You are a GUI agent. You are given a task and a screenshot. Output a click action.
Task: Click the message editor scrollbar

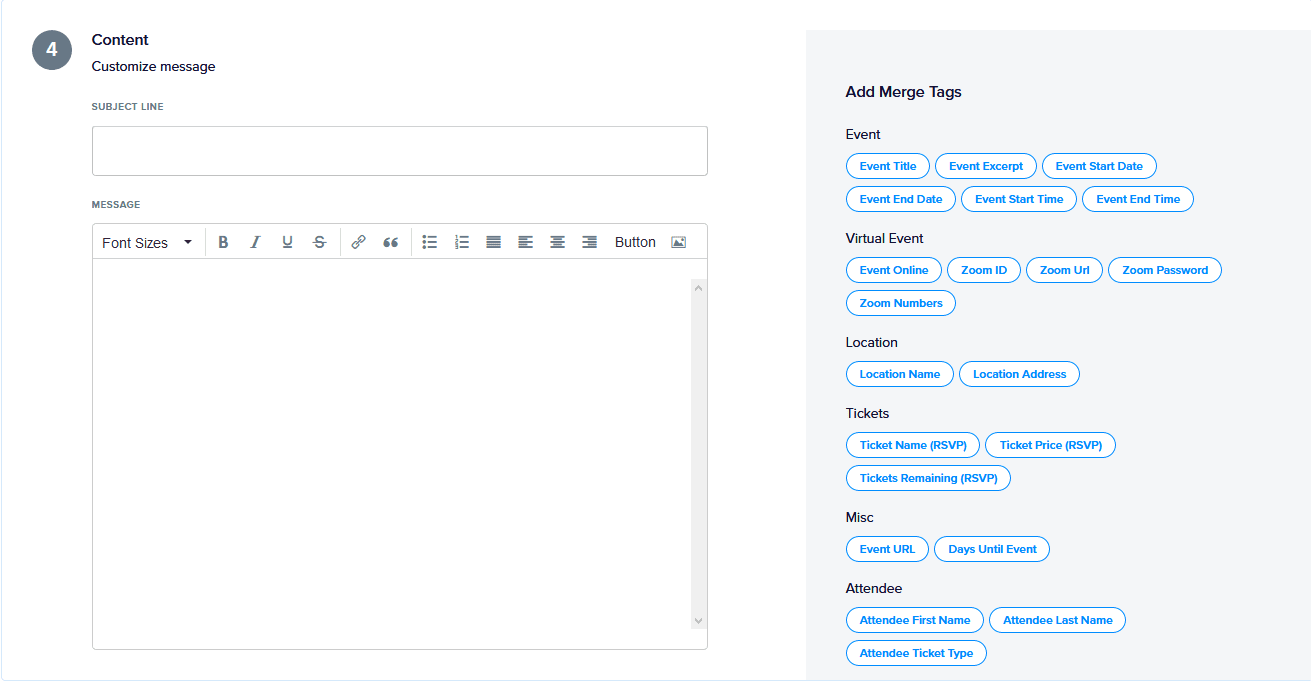(697, 450)
